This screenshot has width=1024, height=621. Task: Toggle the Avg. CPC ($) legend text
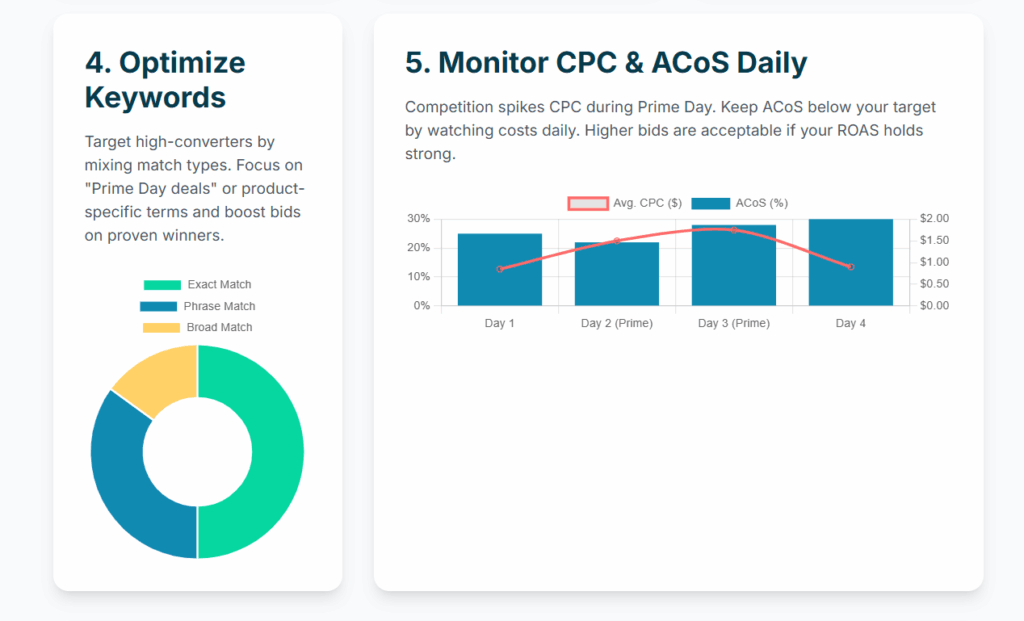[x=647, y=203]
